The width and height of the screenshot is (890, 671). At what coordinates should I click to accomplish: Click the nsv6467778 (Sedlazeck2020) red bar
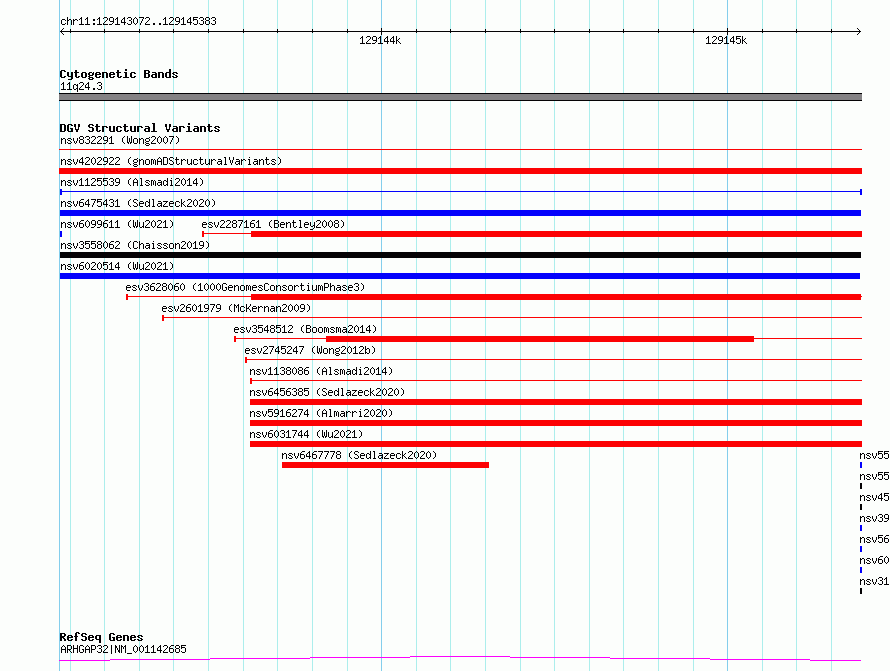385,465
